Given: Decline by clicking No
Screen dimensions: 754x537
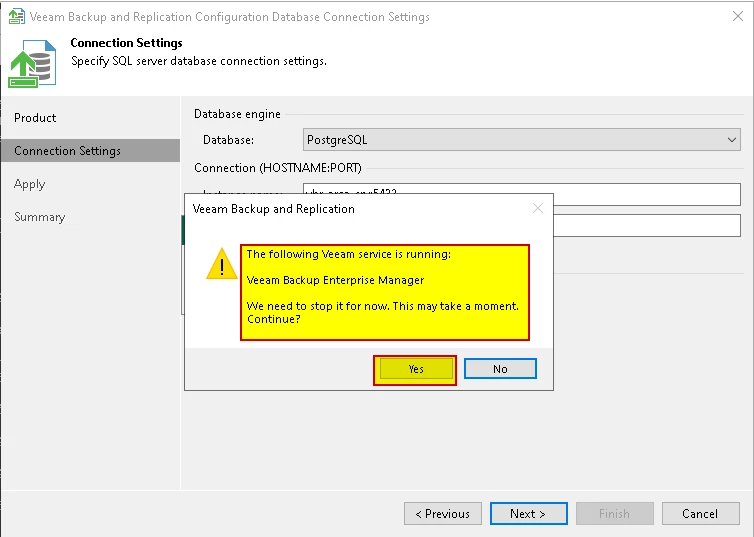Looking at the screenshot, I should coord(500,369).
